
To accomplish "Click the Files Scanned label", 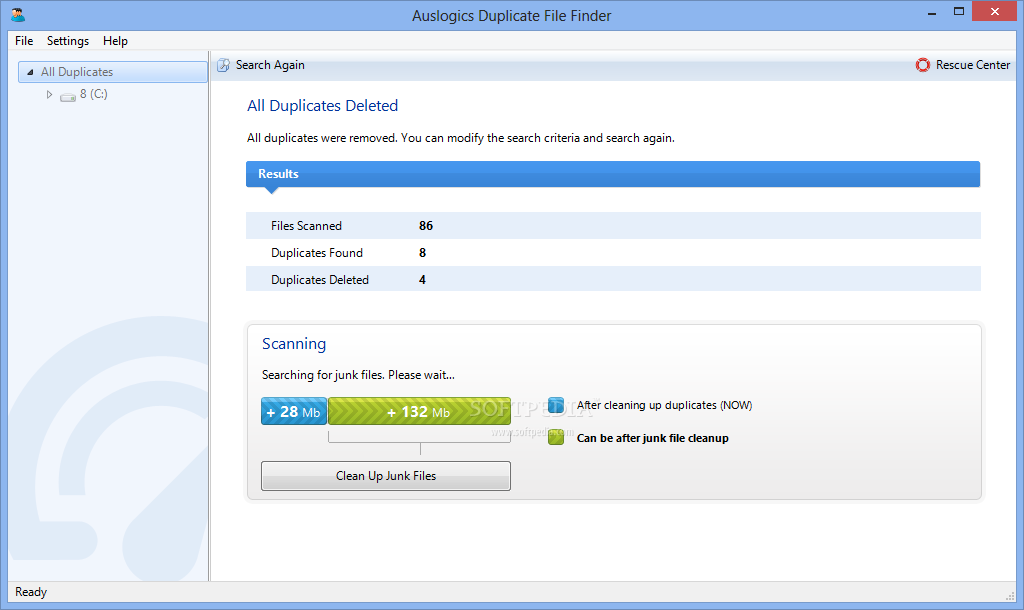I will (306, 225).
